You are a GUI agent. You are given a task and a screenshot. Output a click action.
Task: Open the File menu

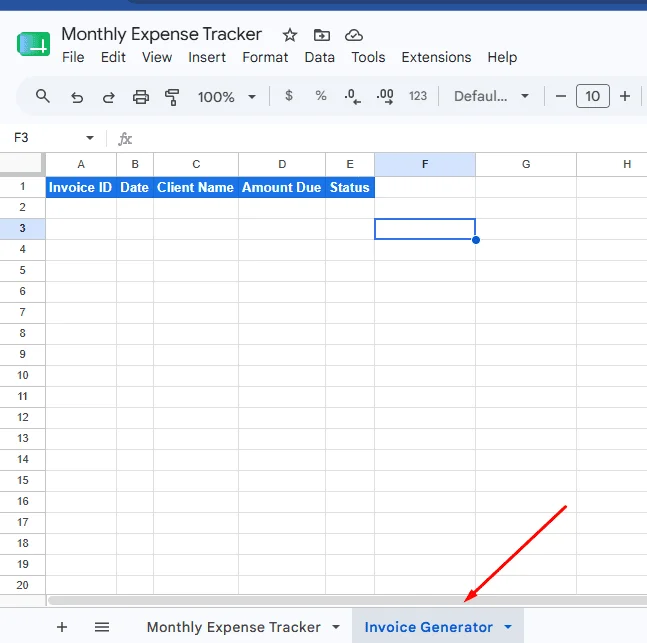coord(73,57)
